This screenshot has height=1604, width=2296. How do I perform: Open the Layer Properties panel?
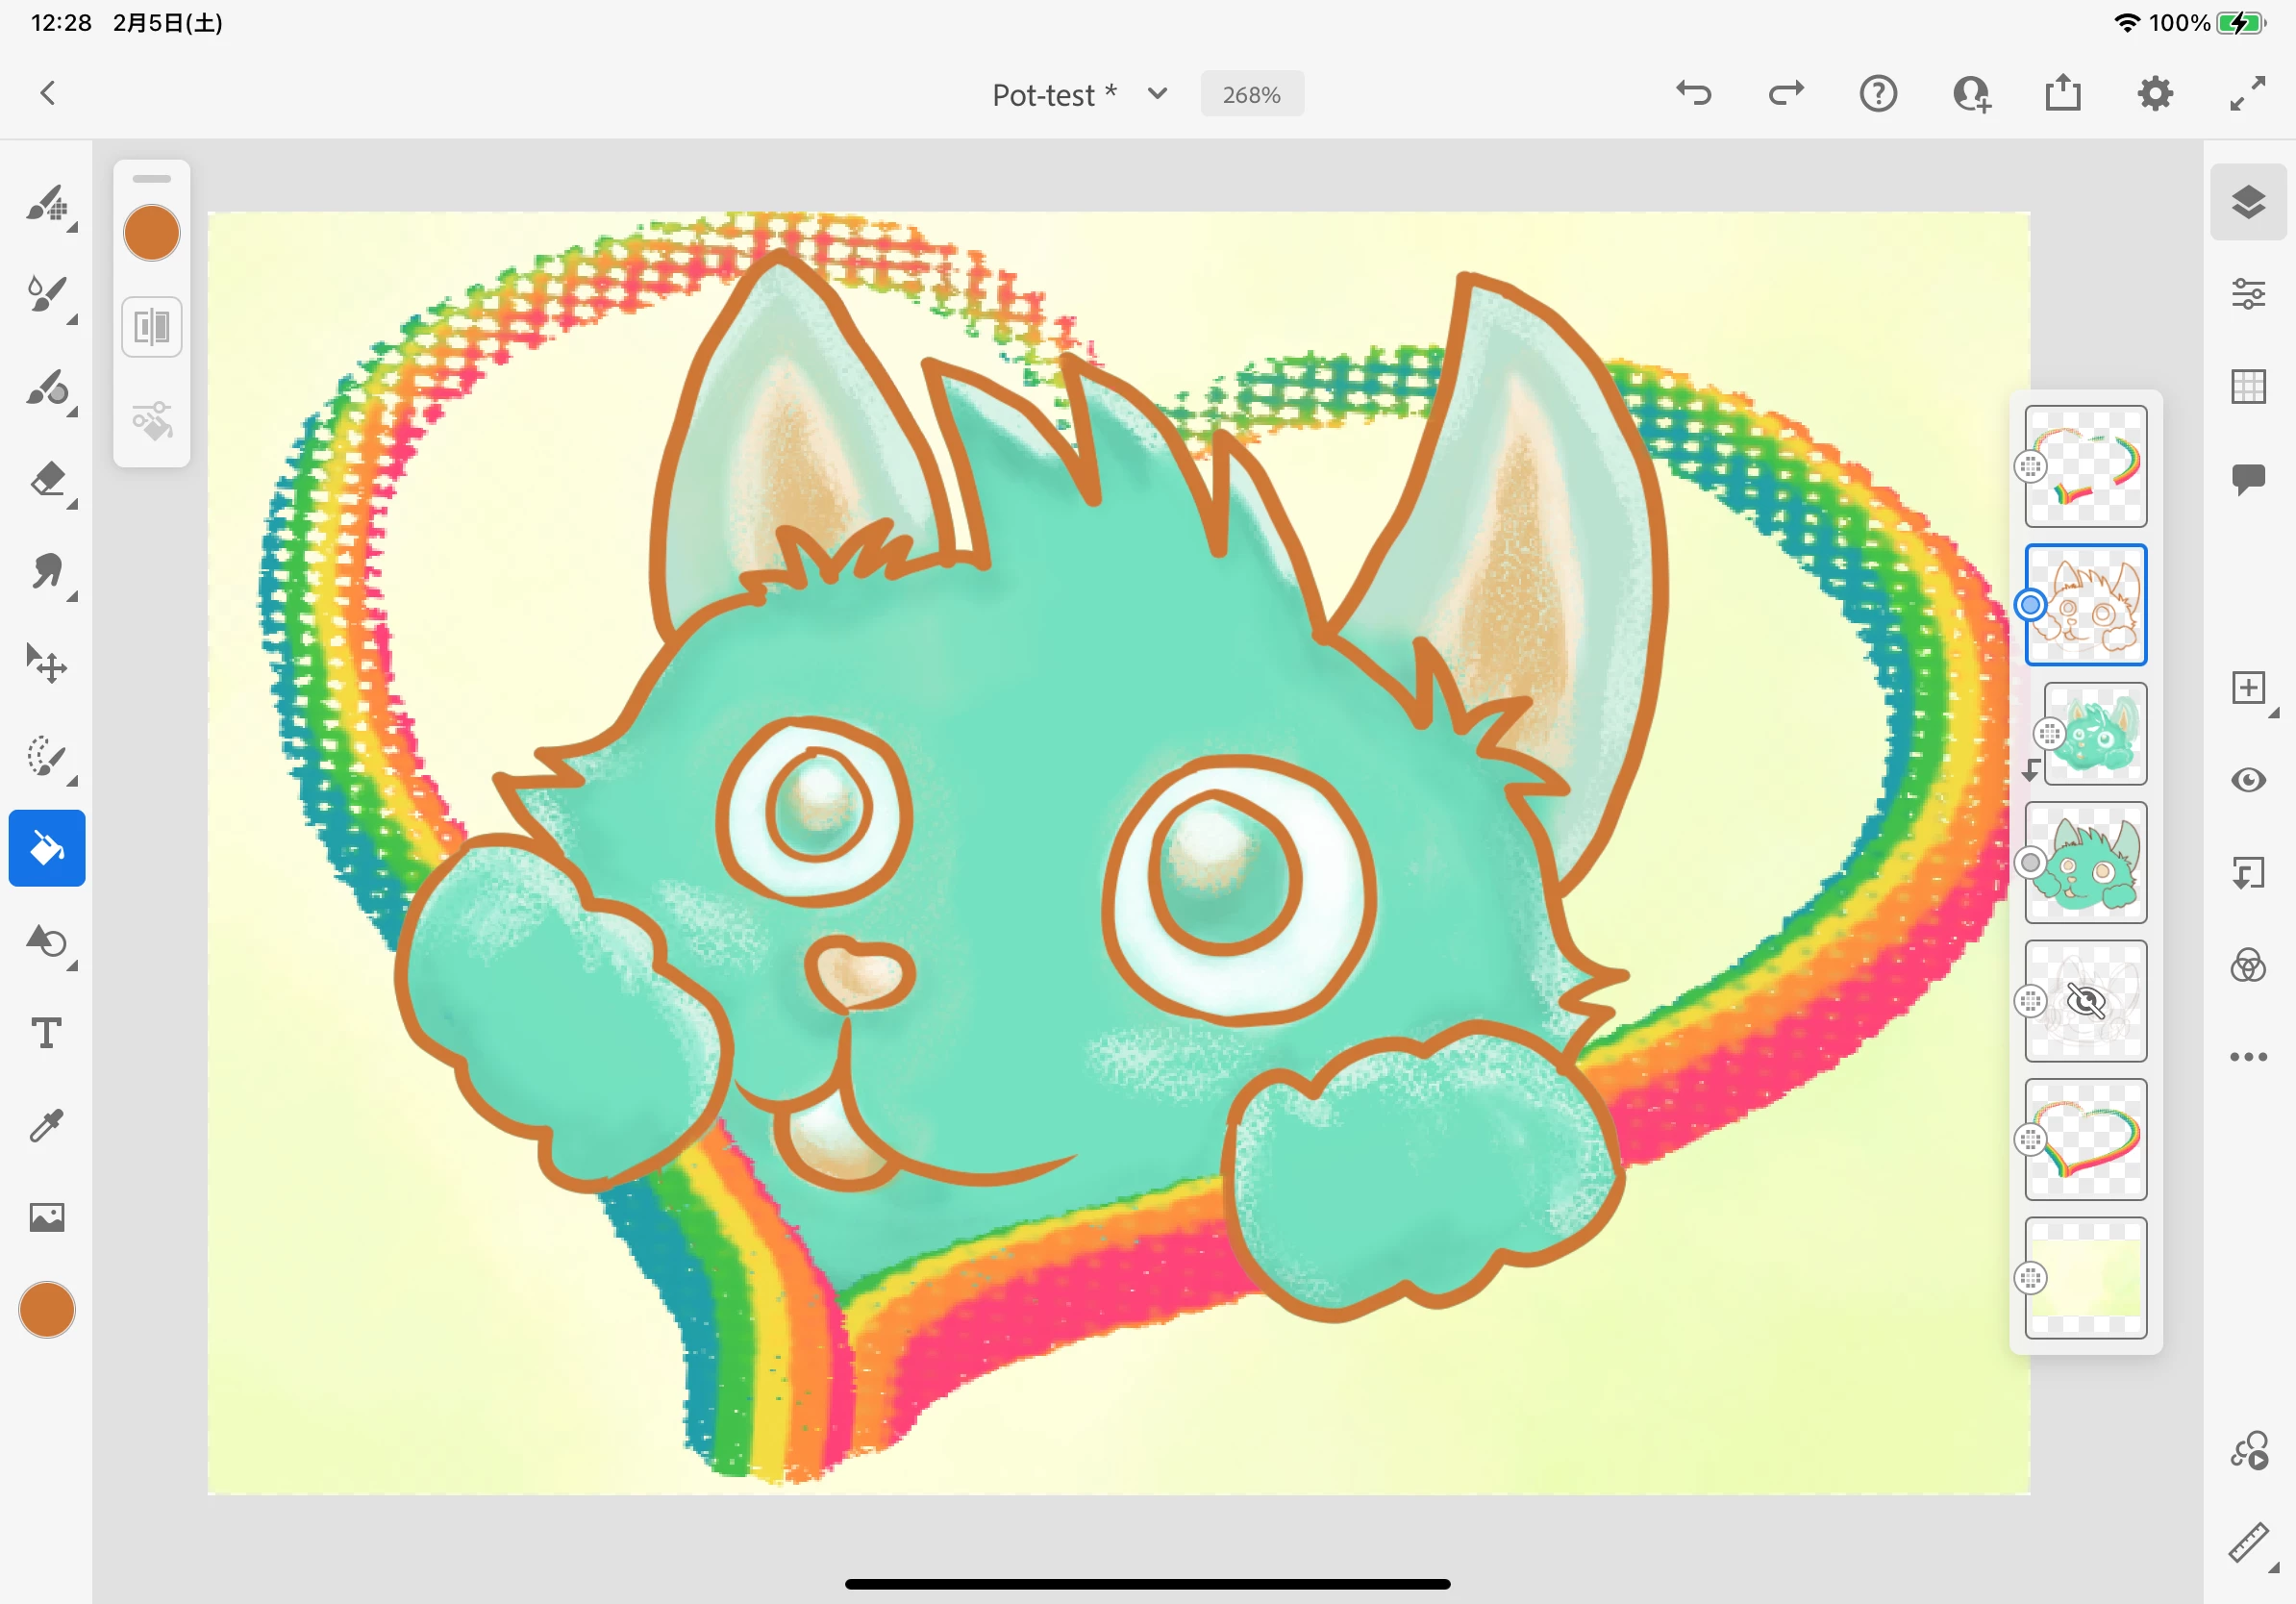[2247, 294]
